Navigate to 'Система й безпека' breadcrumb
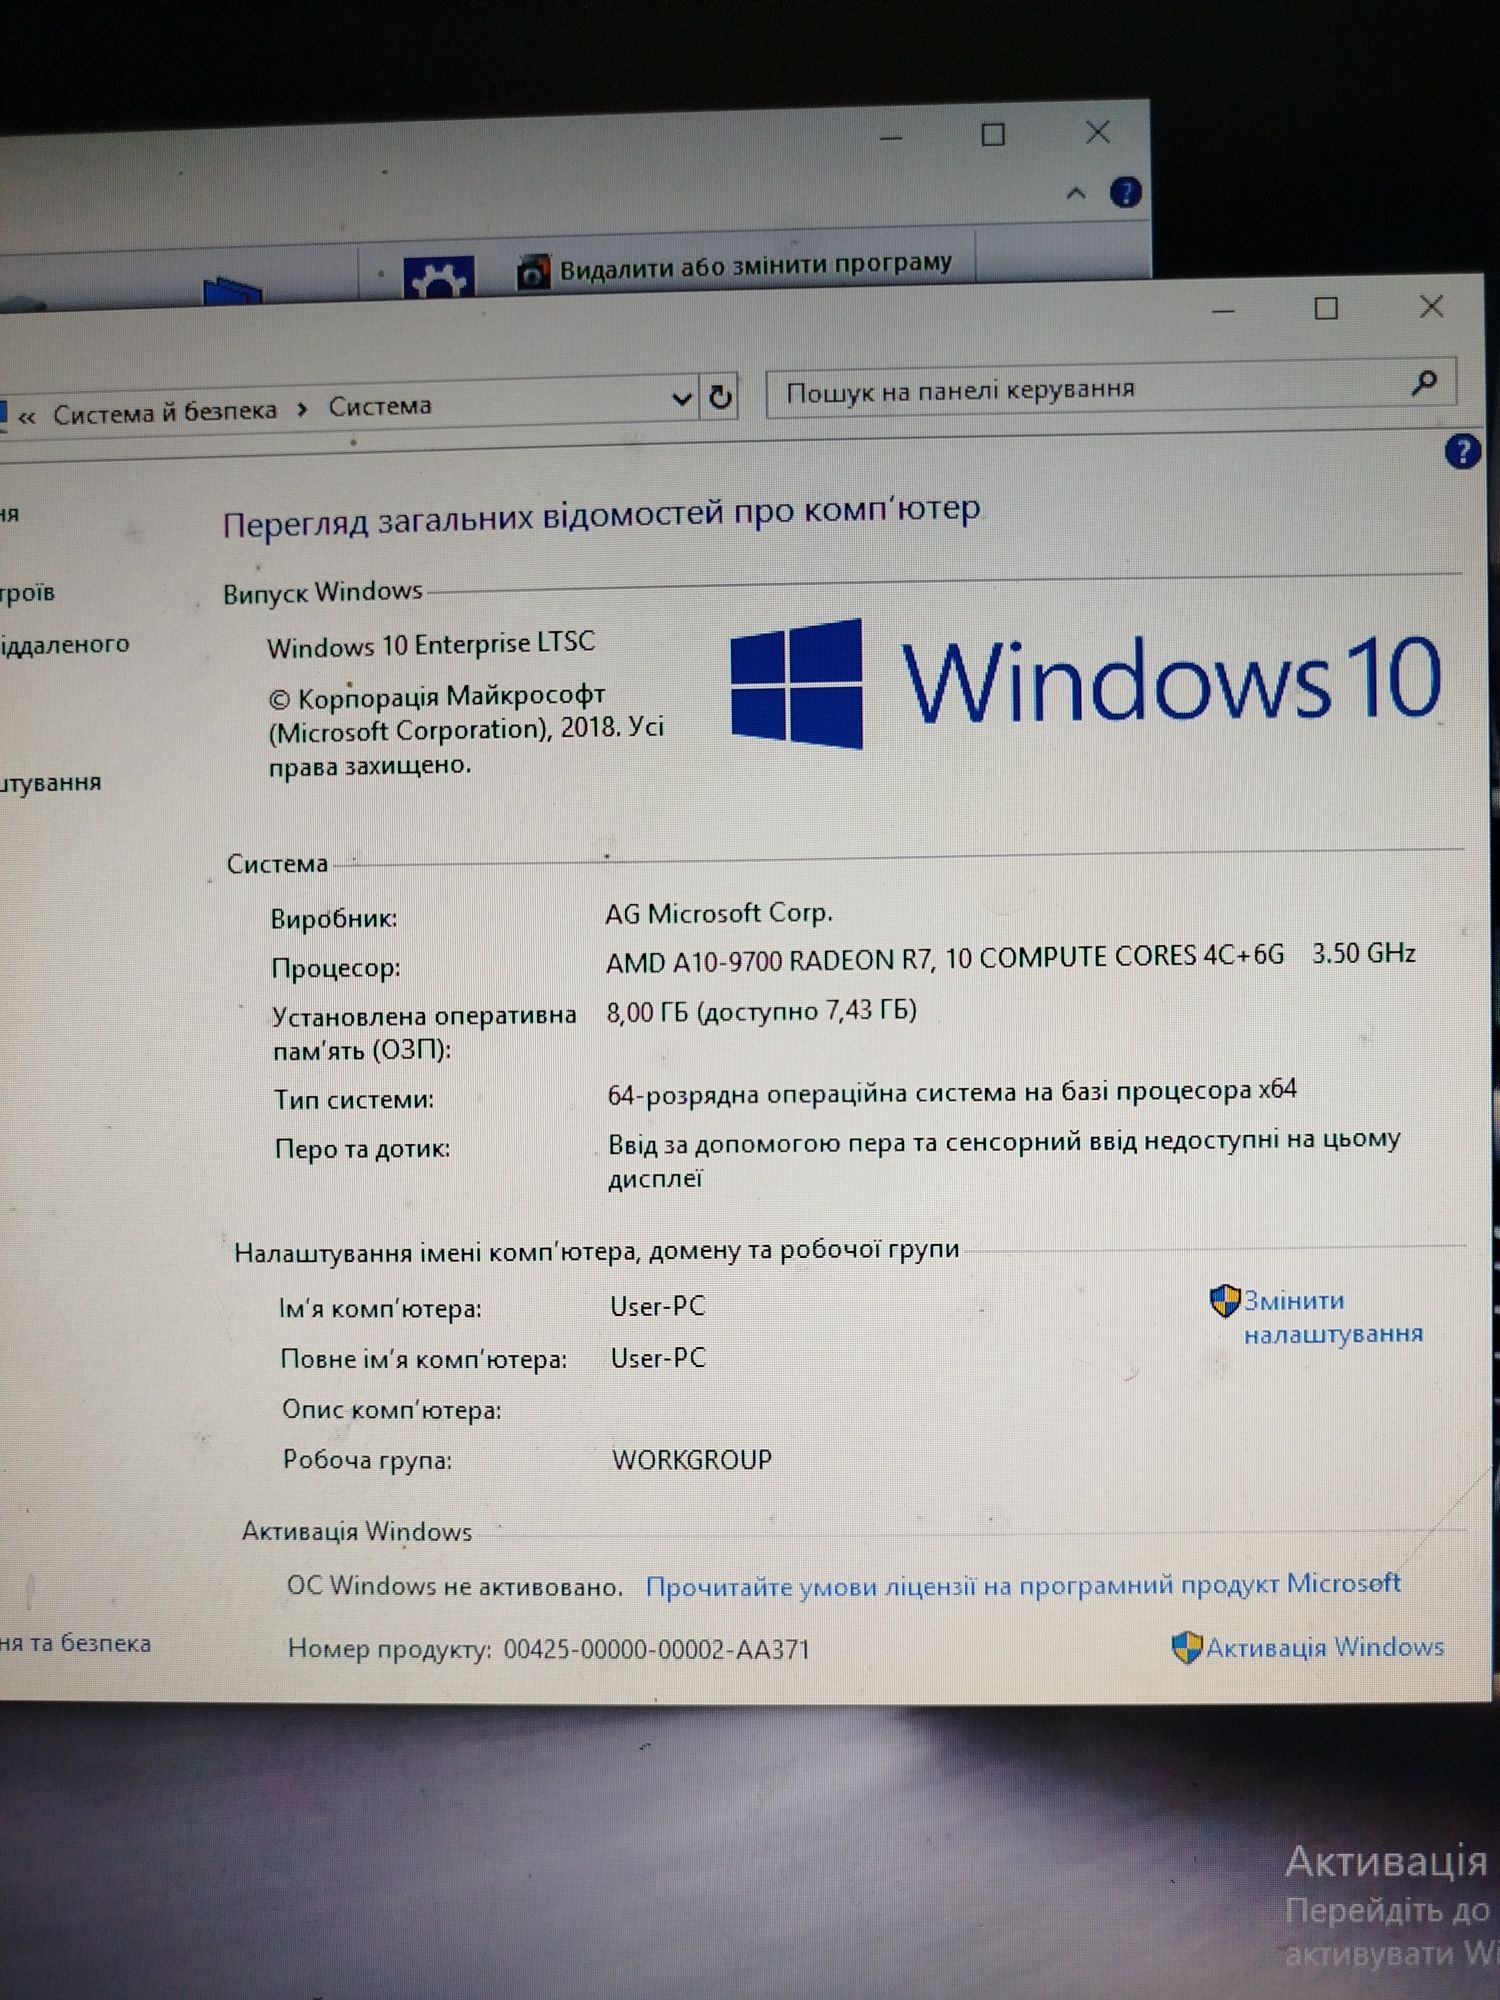 pos(165,412)
